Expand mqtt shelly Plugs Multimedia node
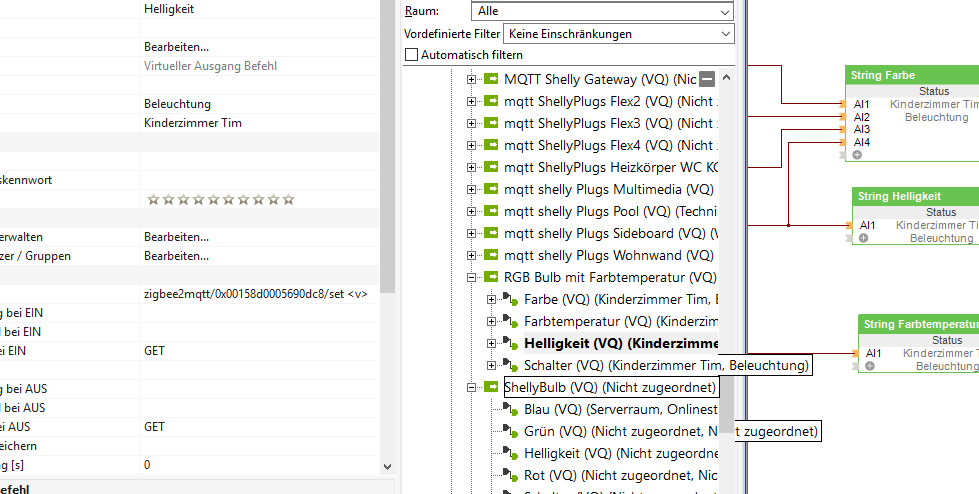Screen dimensions: 979x494 click(x=471, y=189)
